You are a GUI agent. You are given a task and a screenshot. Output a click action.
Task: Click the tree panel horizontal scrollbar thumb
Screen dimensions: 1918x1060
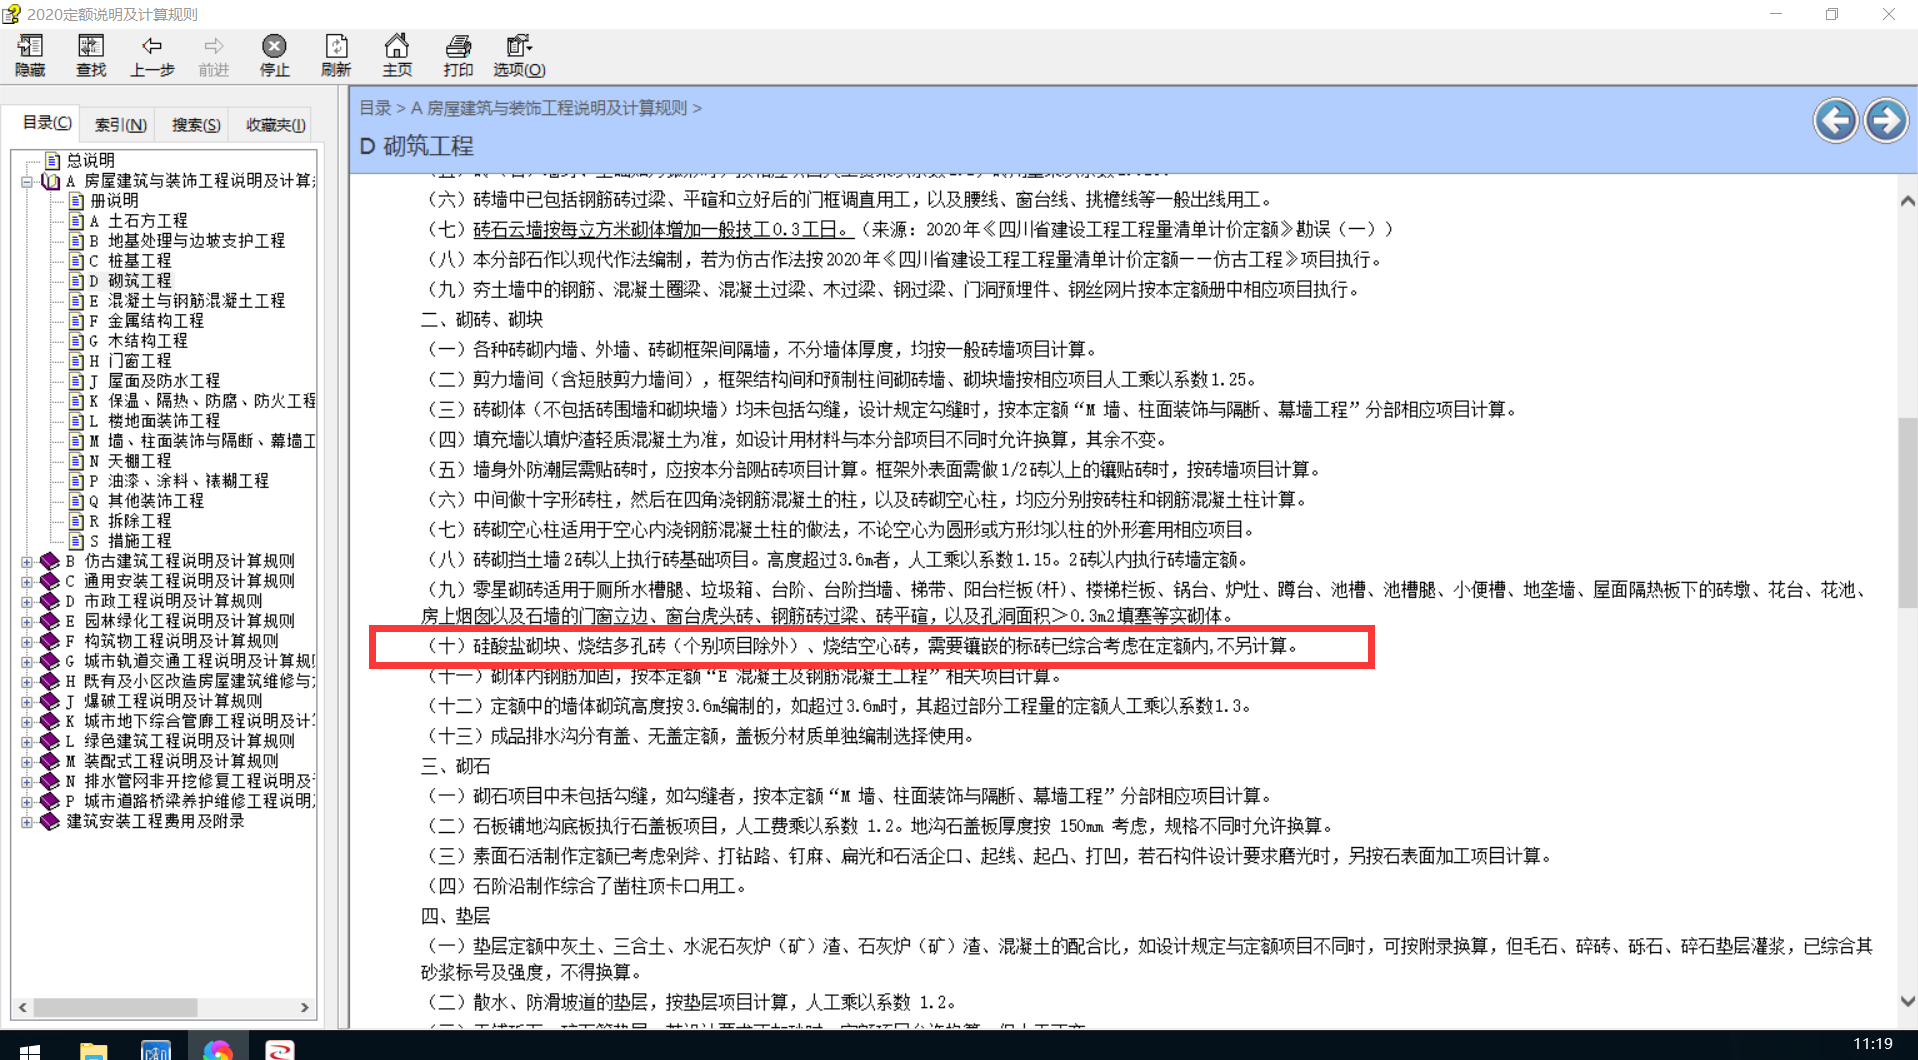tap(115, 1007)
